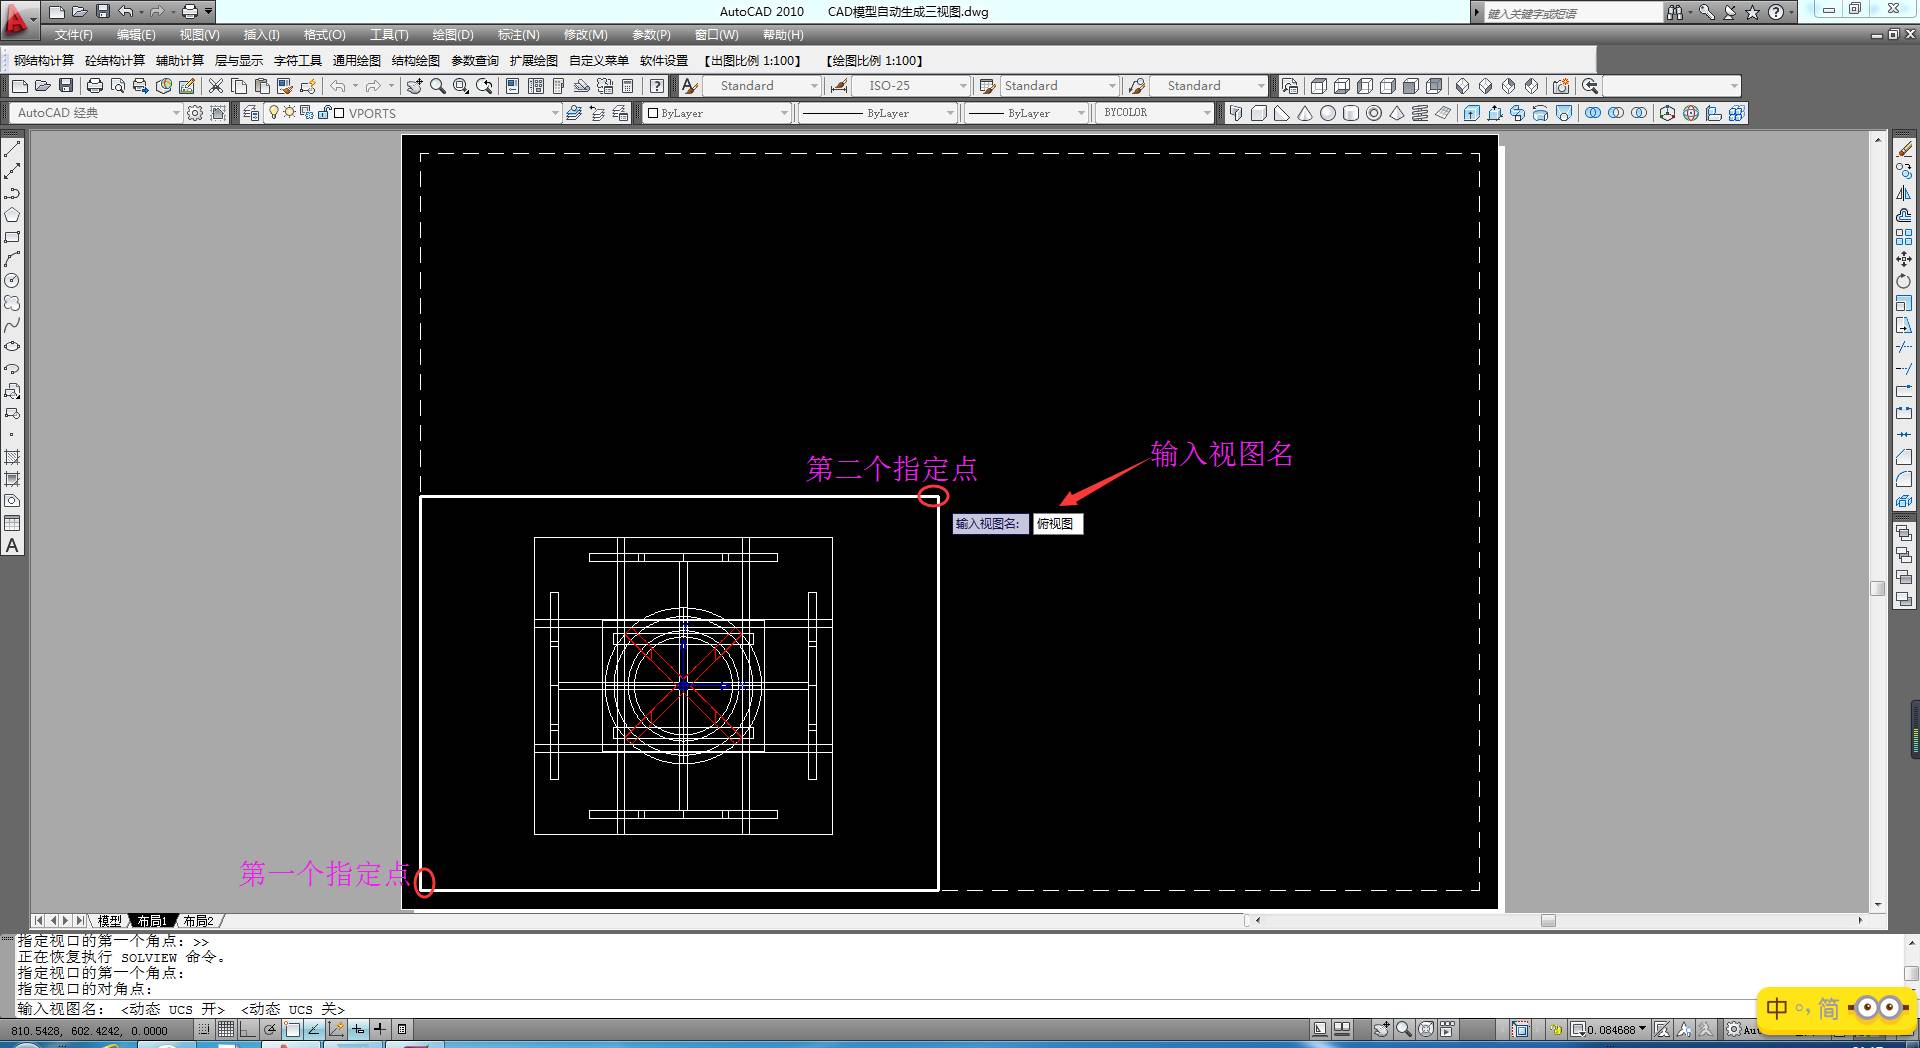Screen dimensions: 1920x1048
Task: Select the Polygon tool in the draw toolbar
Action: click(12, 215)
